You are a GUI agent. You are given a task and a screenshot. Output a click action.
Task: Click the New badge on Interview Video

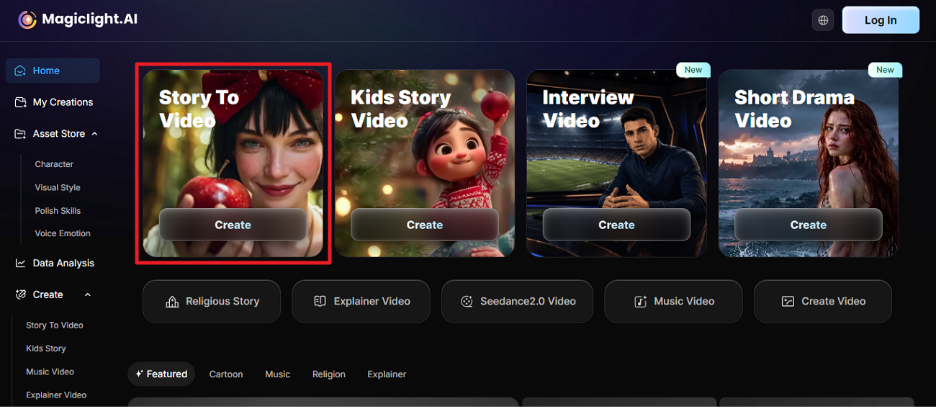coord(693,70)
